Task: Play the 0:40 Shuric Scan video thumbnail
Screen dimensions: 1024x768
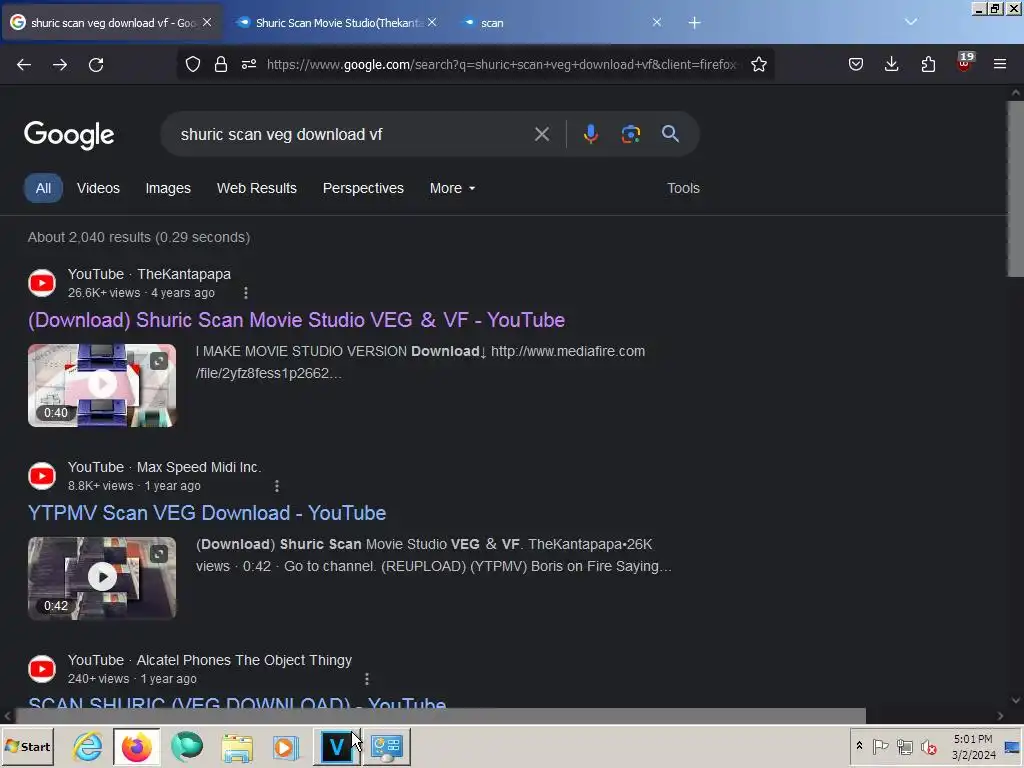Action: [102, 385]
